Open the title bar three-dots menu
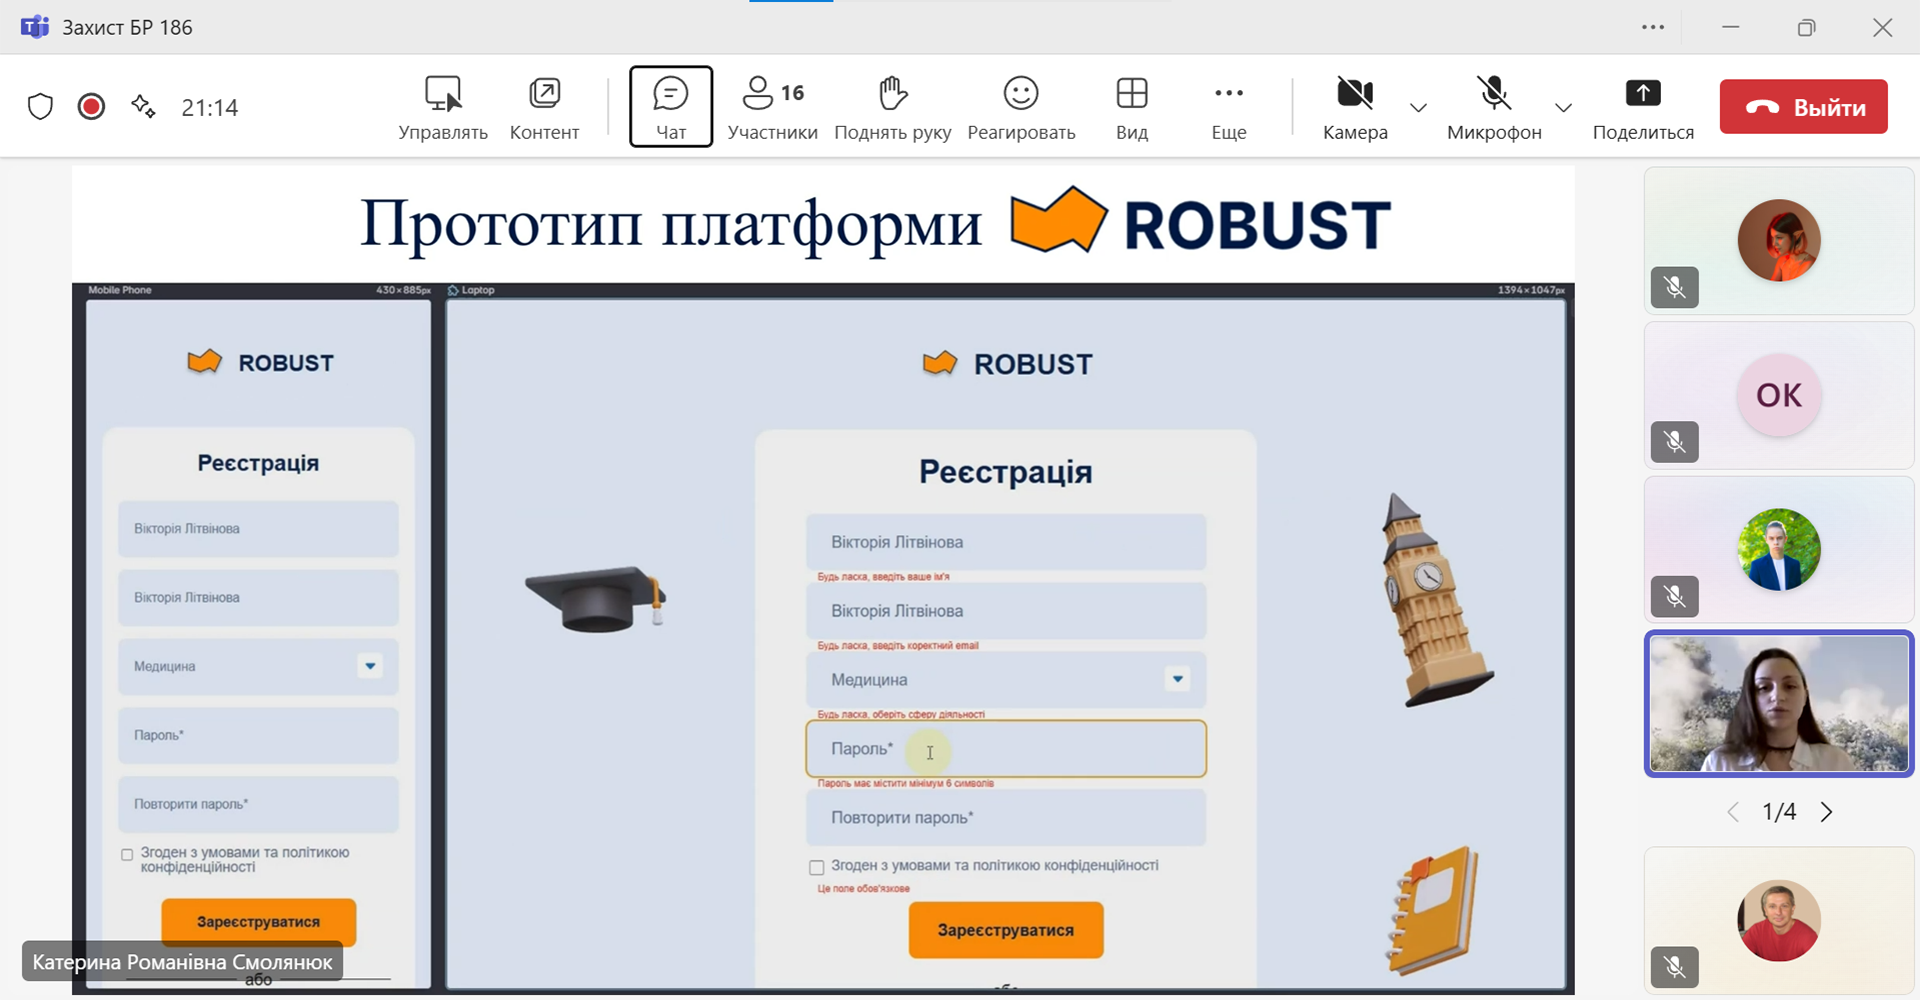Screen dimensions: 1920x1000 pyautogui.click(x=1653, y=27)
